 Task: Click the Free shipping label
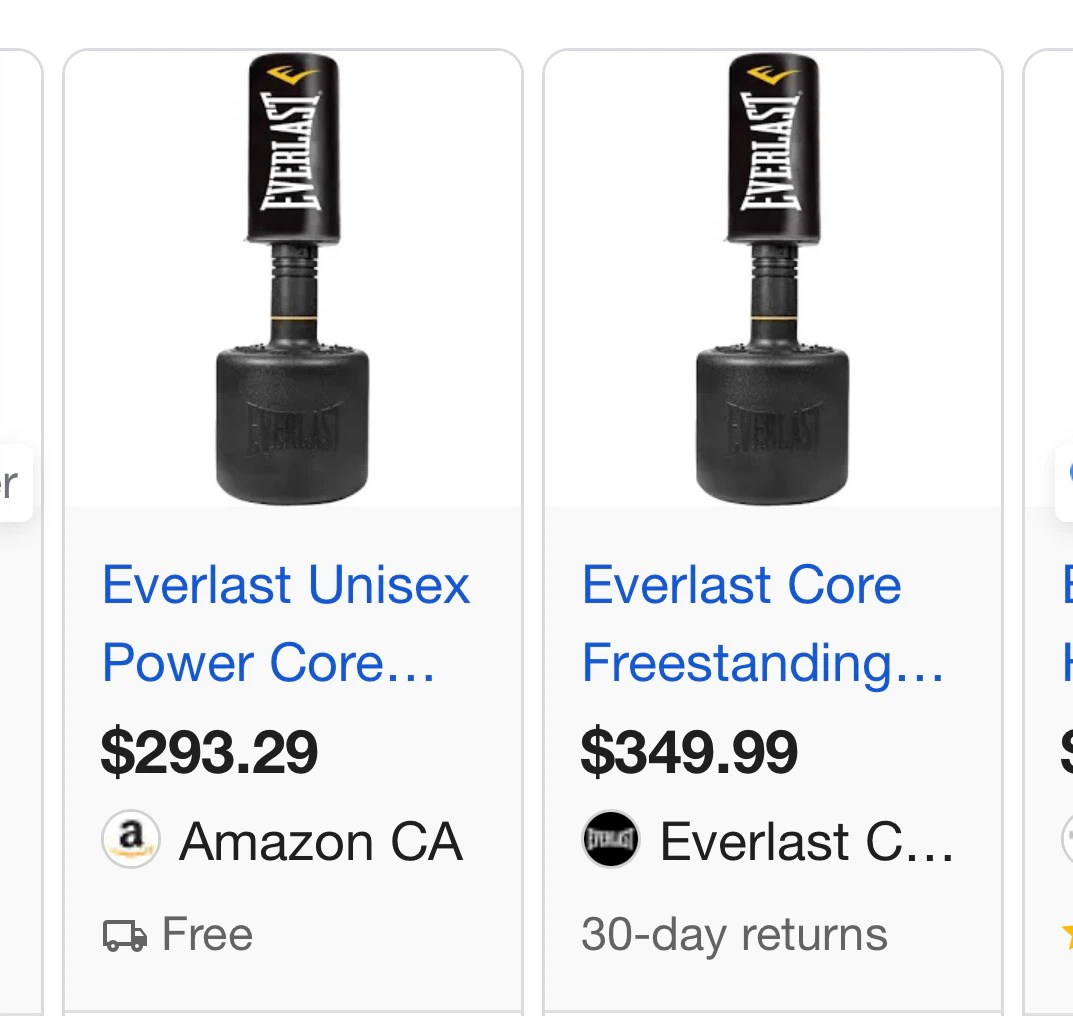(x=207, y=935)
